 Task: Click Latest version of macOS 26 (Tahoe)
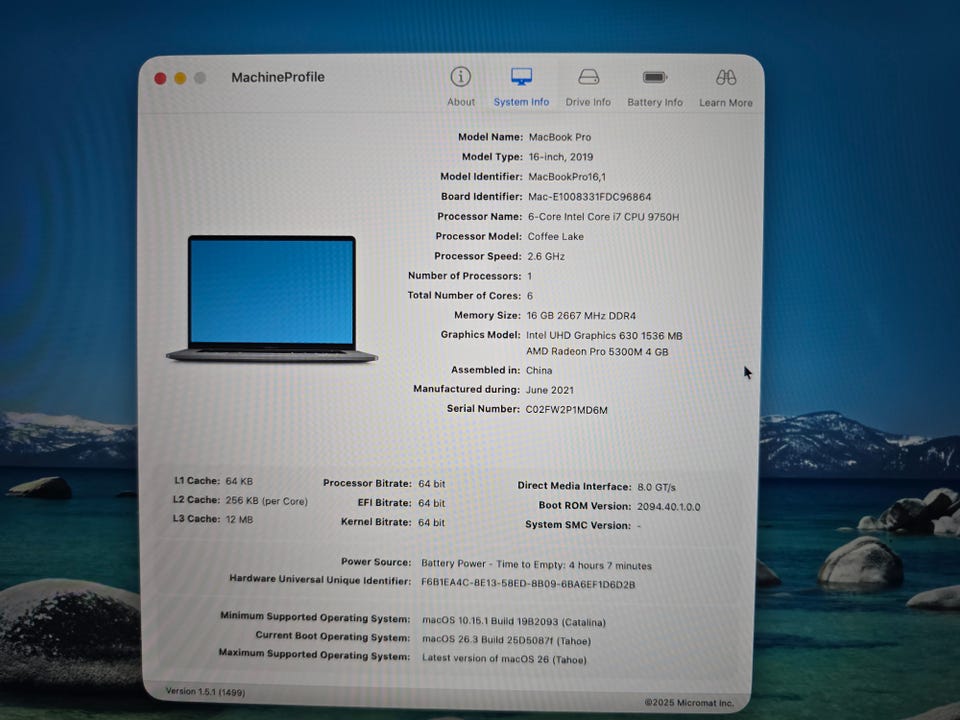pos(504,659)
